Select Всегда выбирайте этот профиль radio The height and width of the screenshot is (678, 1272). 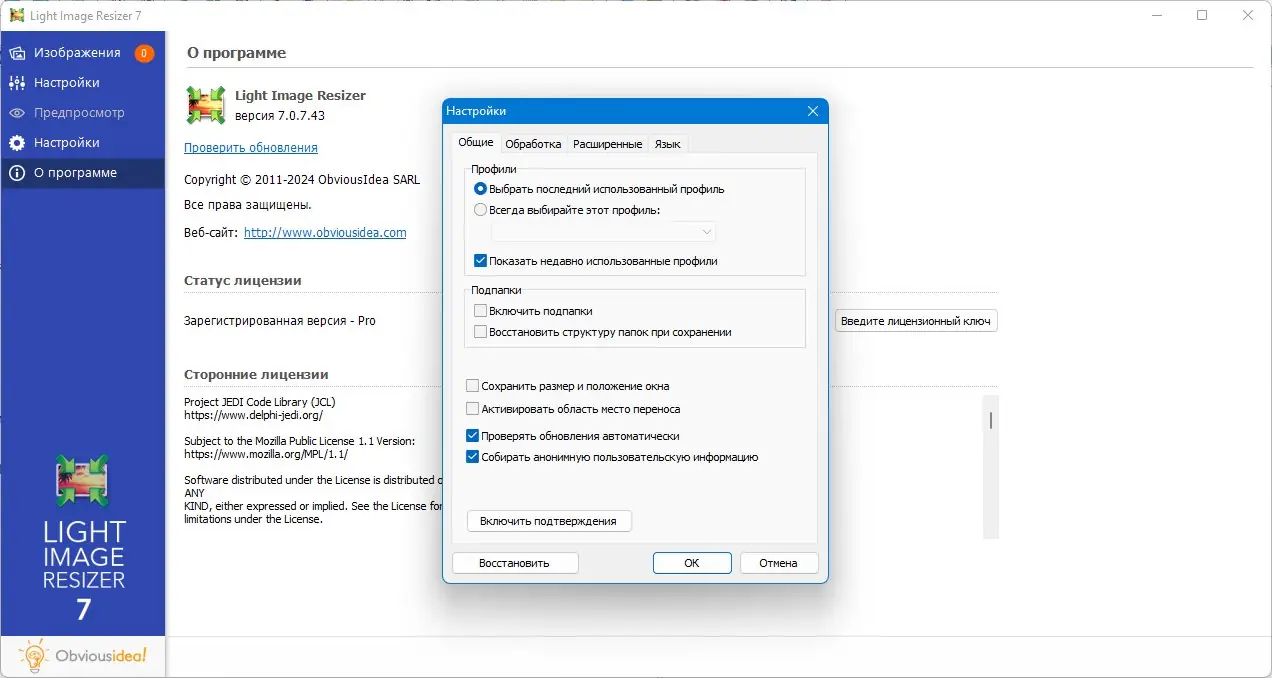tap(481, 210)
